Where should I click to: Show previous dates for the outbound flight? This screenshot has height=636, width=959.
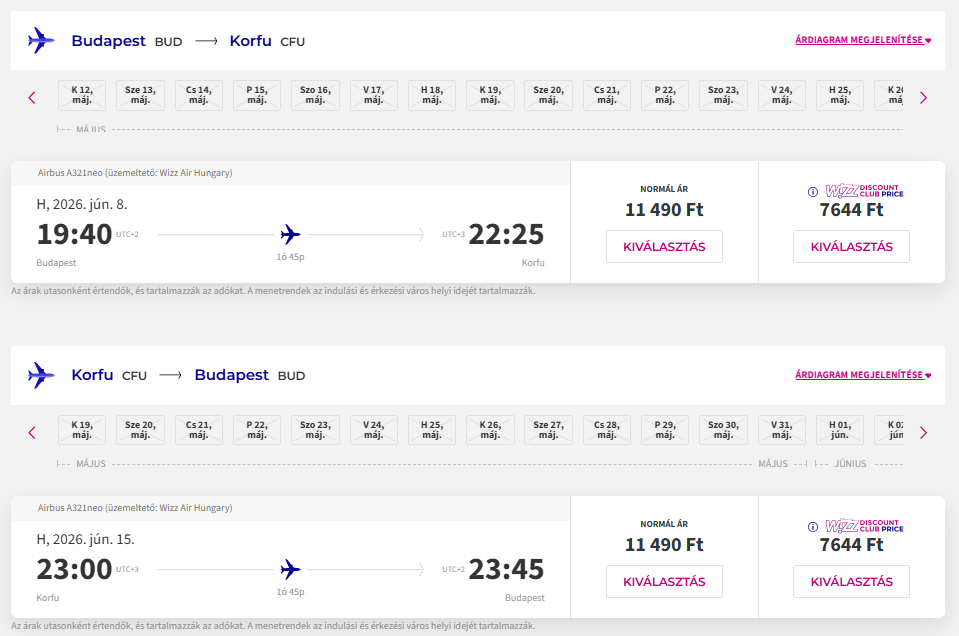pyautogui.click(x=32, y=97)
